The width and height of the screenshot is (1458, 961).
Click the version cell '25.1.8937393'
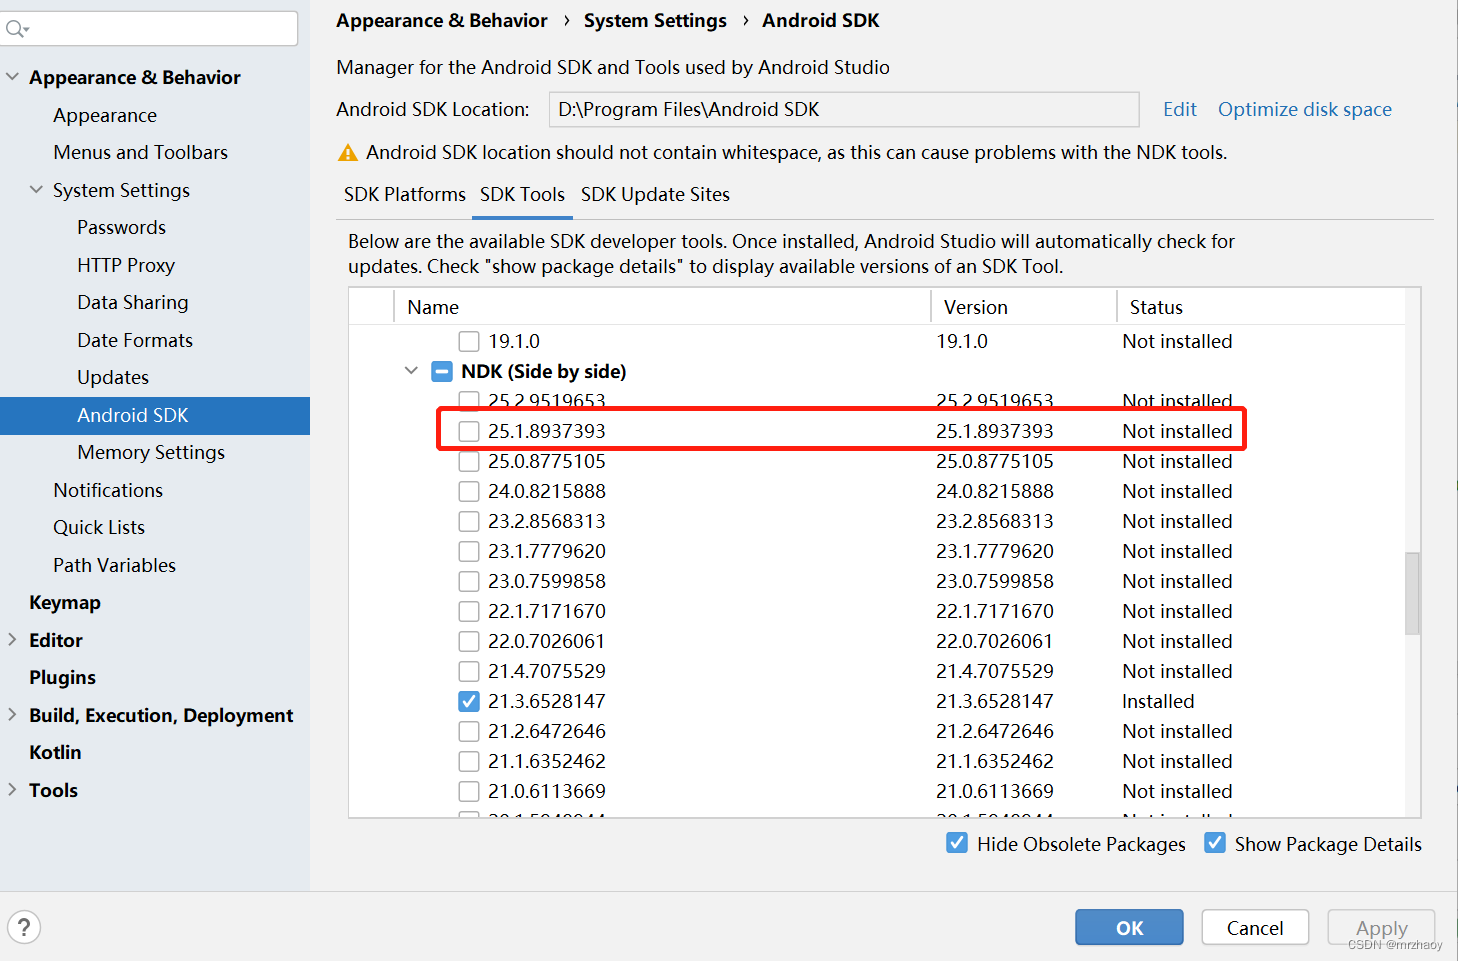(995, 431)
